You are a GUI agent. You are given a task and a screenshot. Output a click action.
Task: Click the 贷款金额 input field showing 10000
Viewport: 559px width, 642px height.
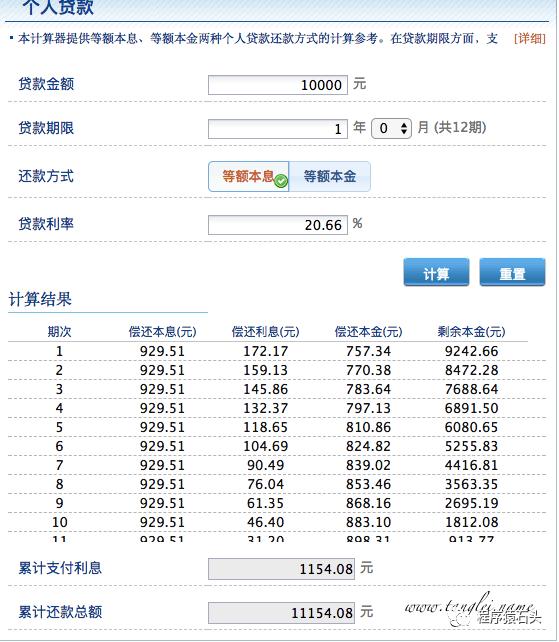pos(278,85)
